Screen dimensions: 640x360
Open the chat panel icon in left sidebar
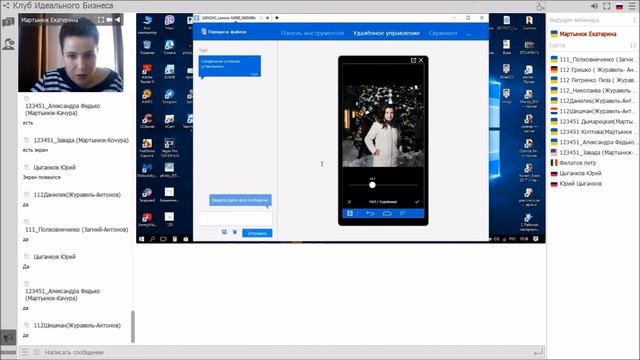tap(8, 22)
